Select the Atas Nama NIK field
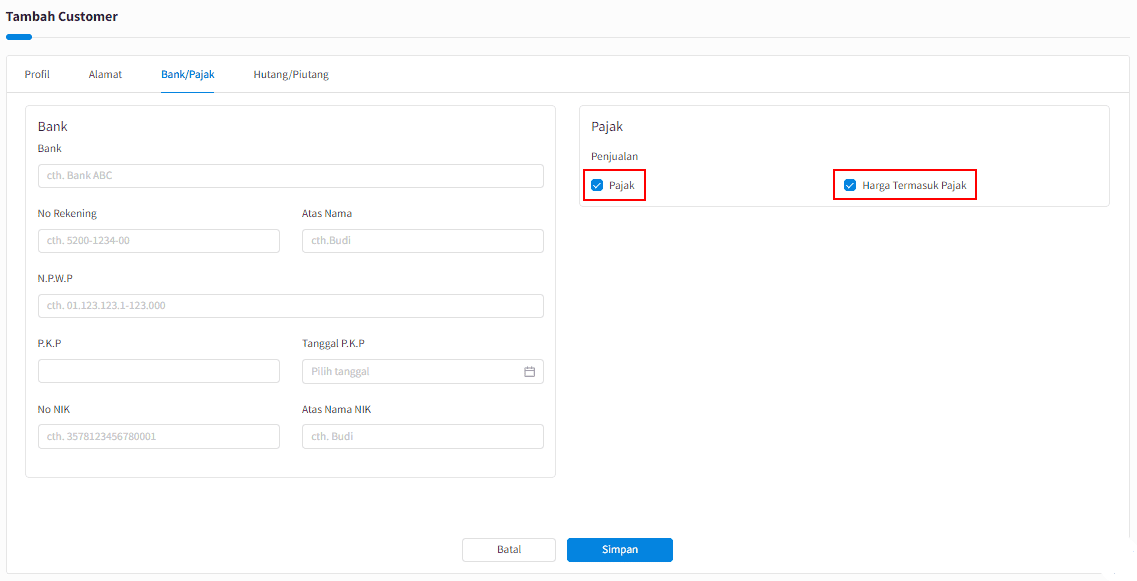The image size is (1137, 581). [423, 437]
